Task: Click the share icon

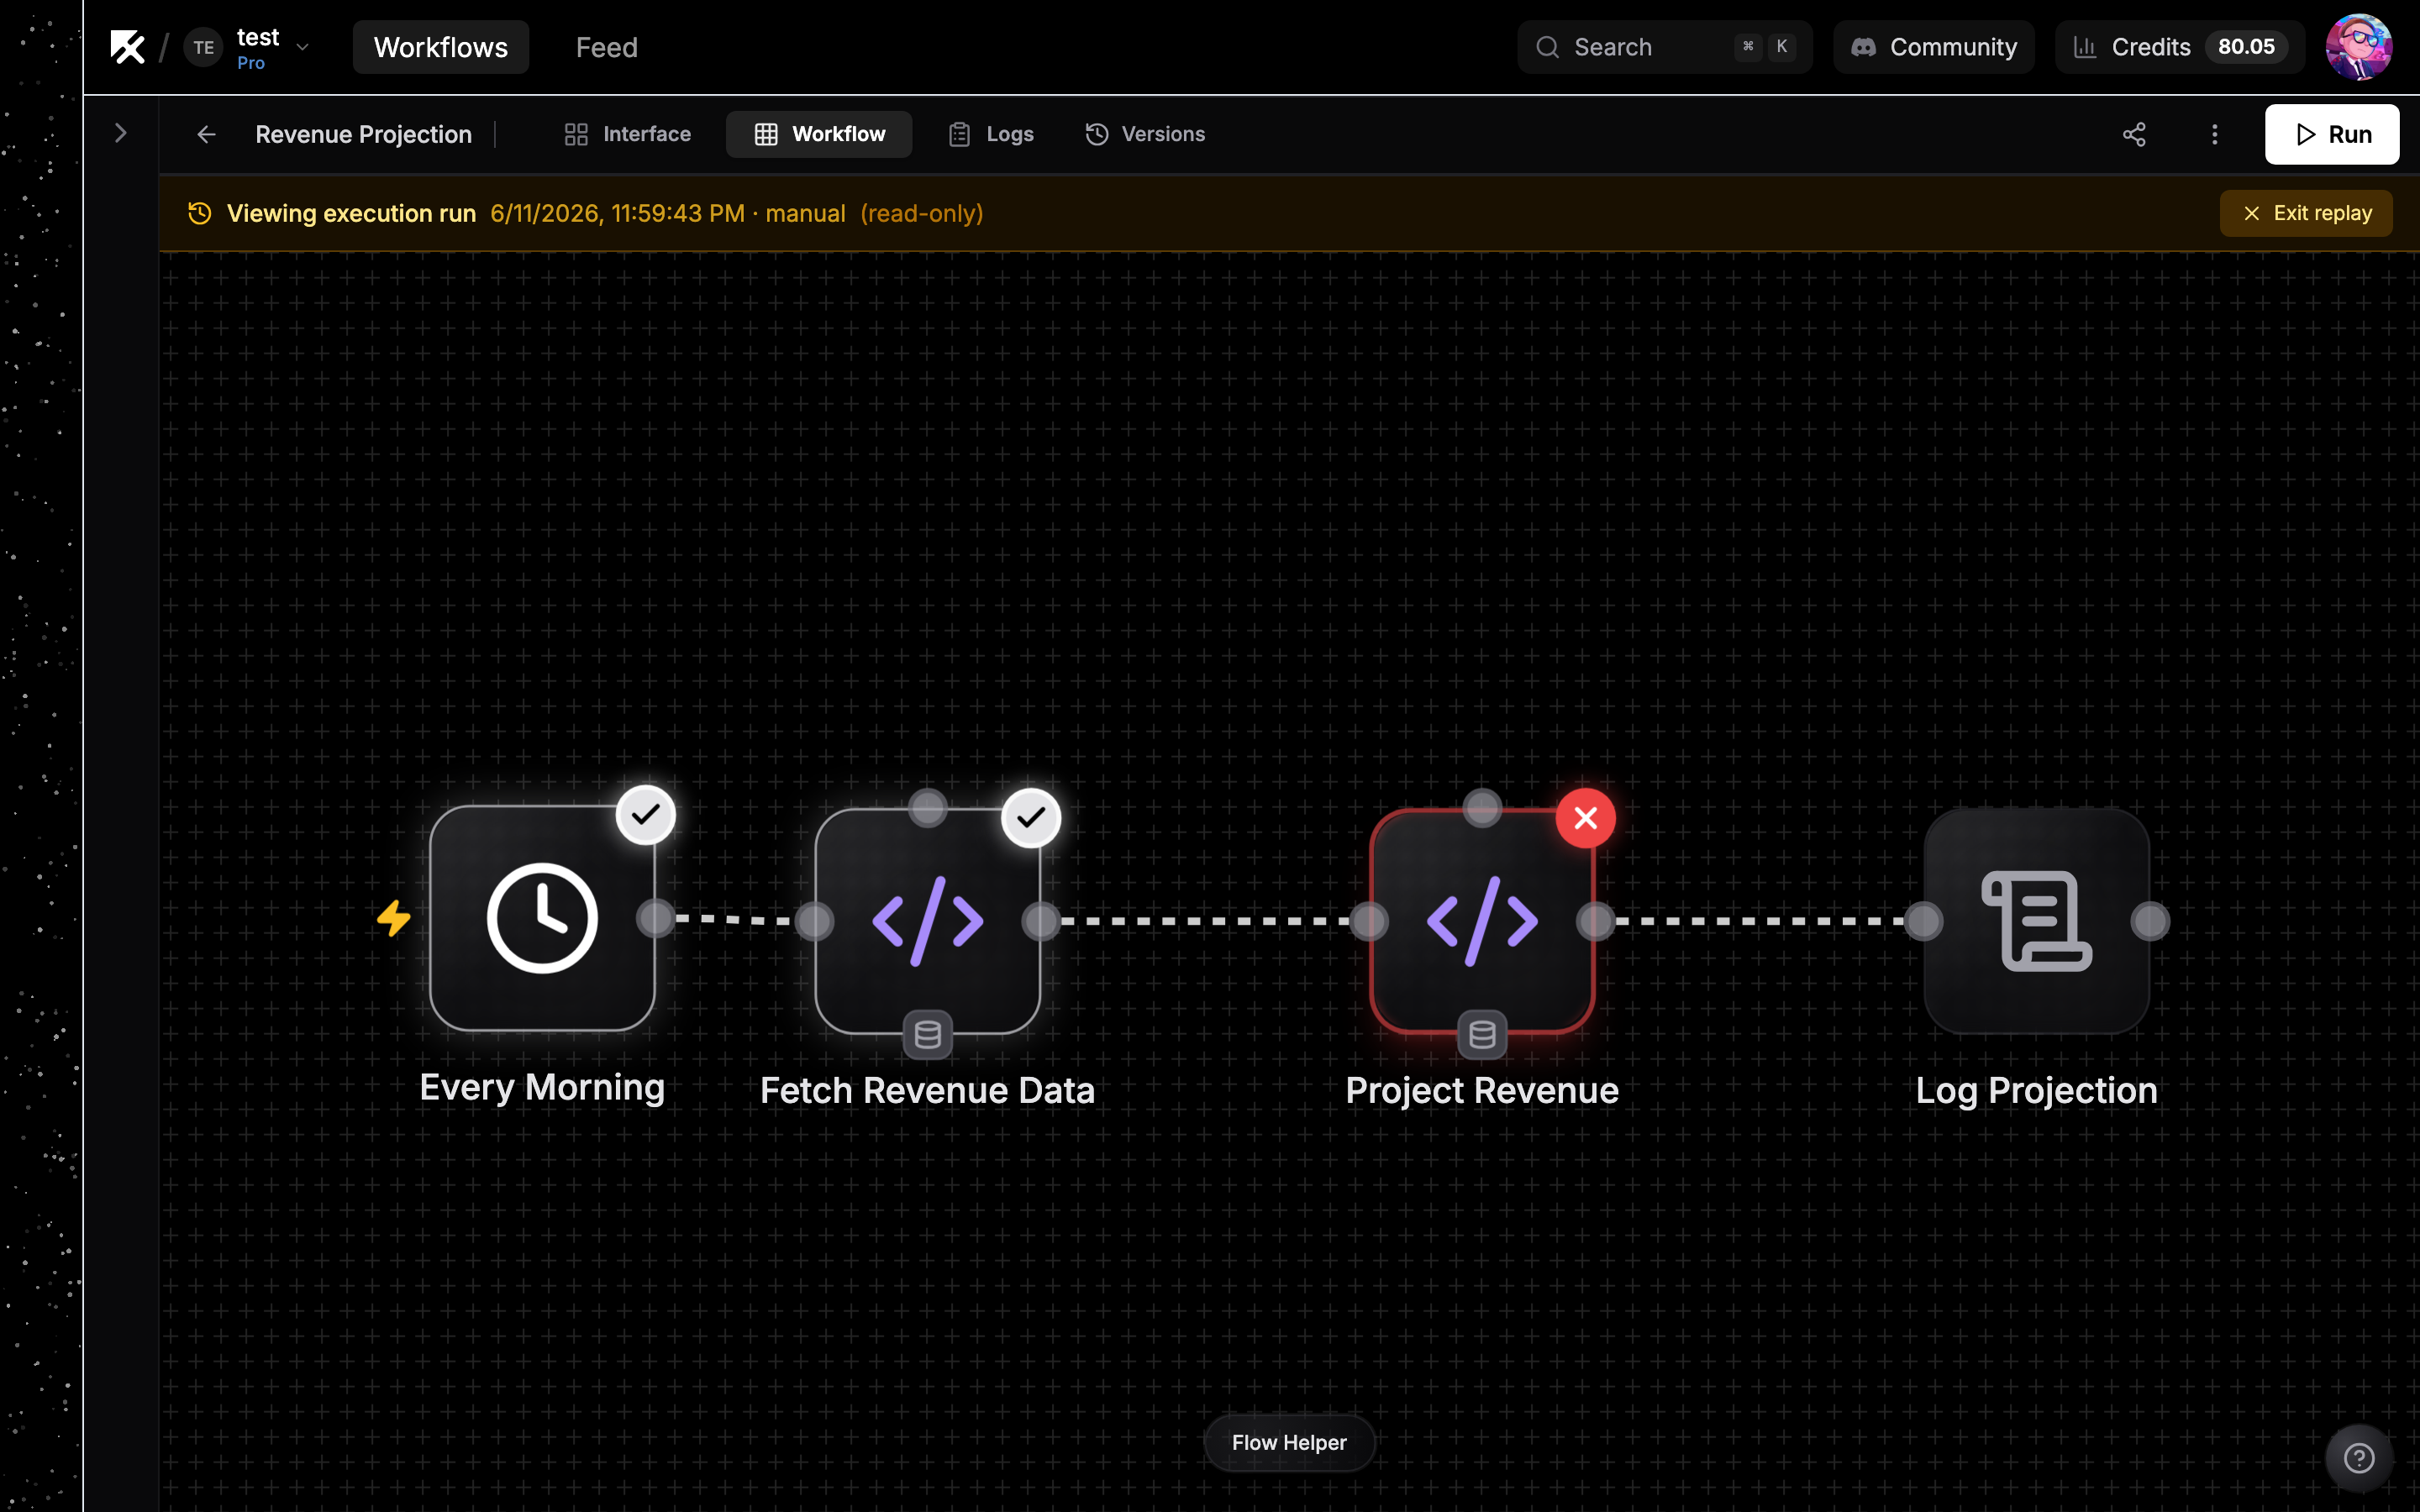Action: tap(2134, 134)
